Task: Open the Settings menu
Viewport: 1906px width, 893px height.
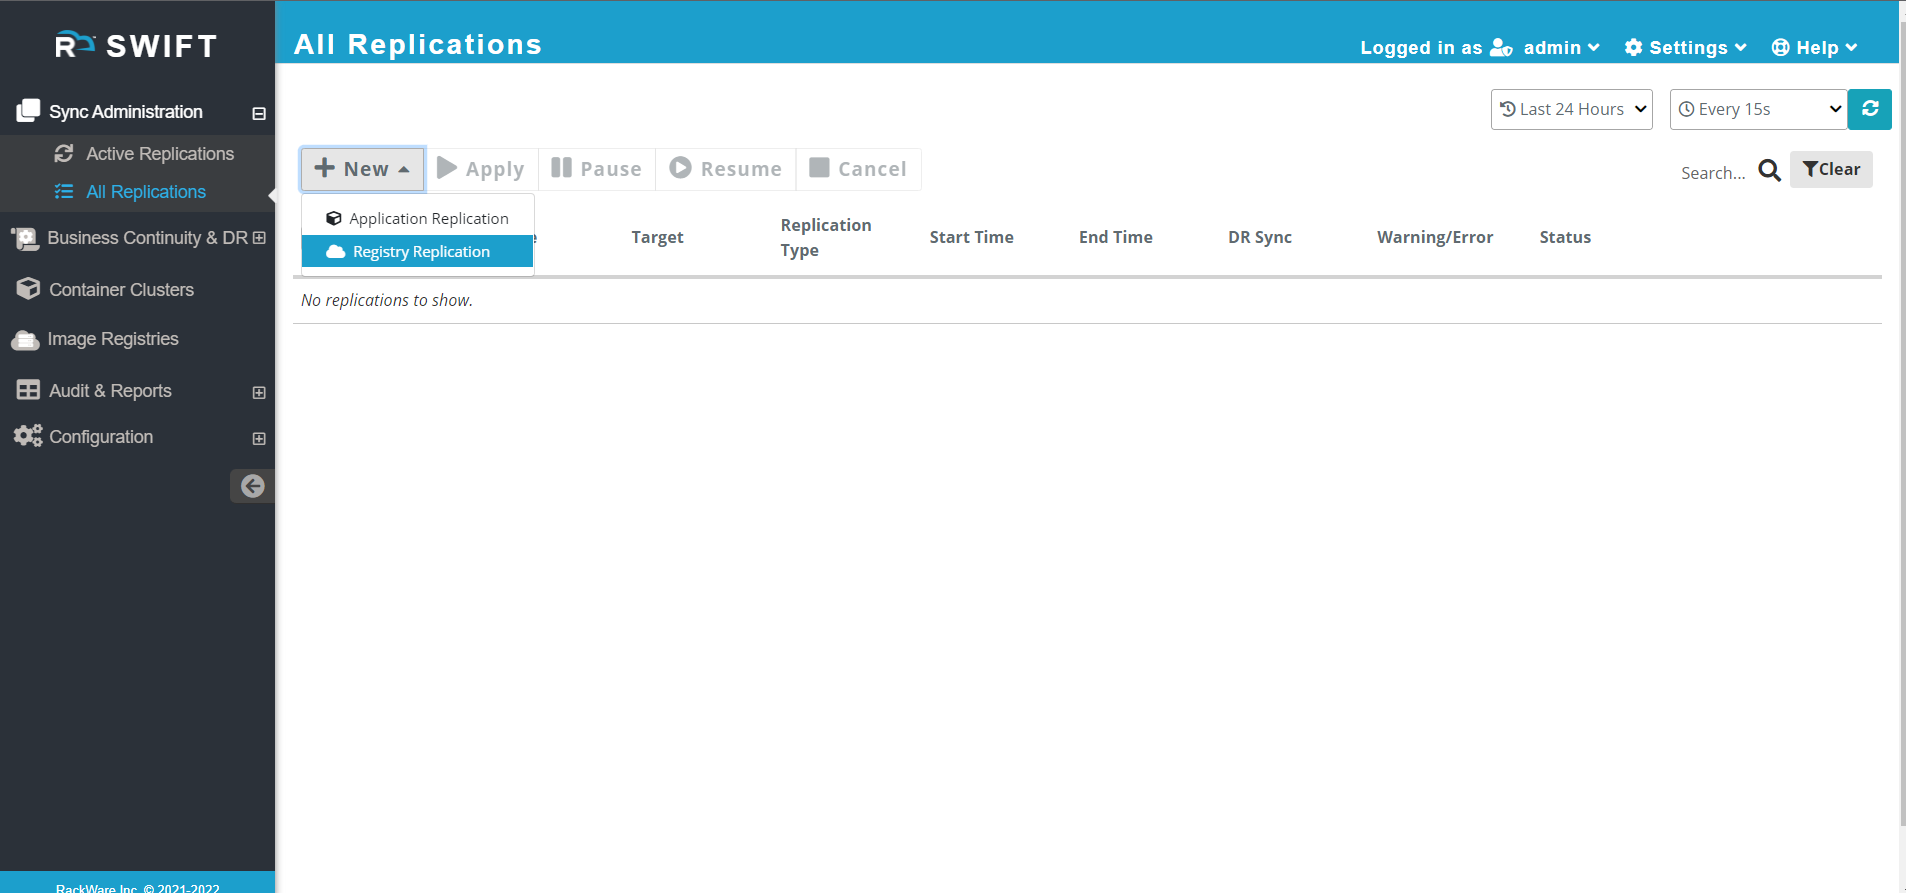Action: click(x=1685, y=48)
